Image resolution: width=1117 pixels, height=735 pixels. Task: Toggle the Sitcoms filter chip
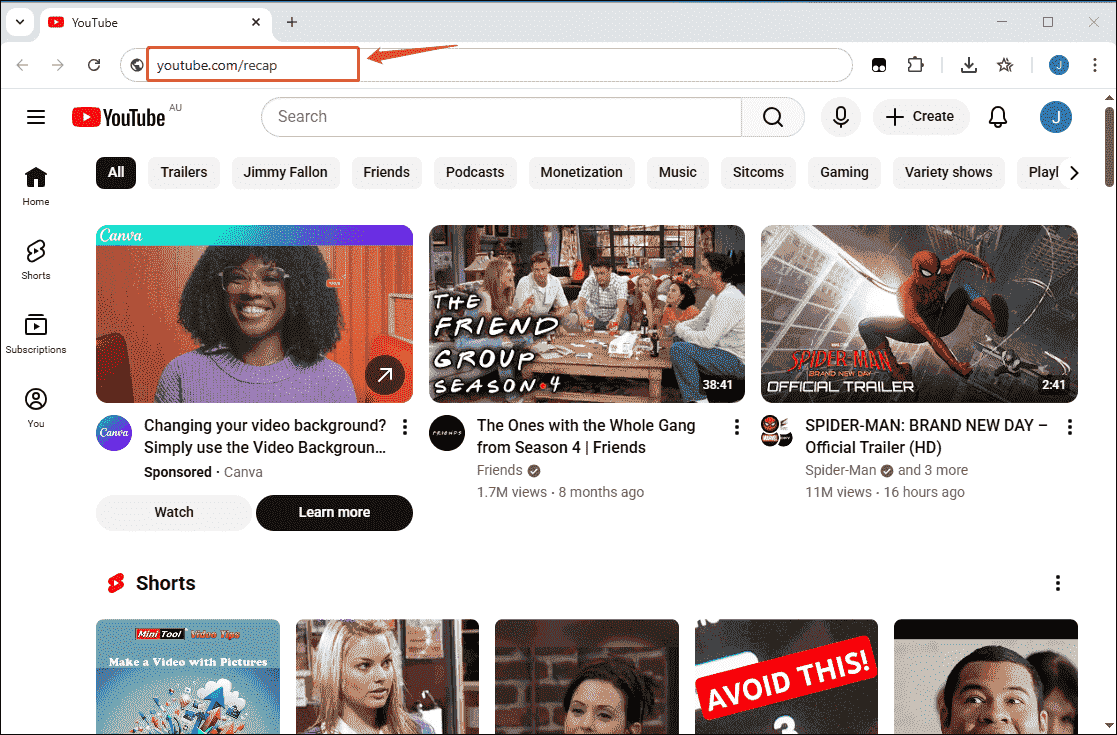[758, 172]
